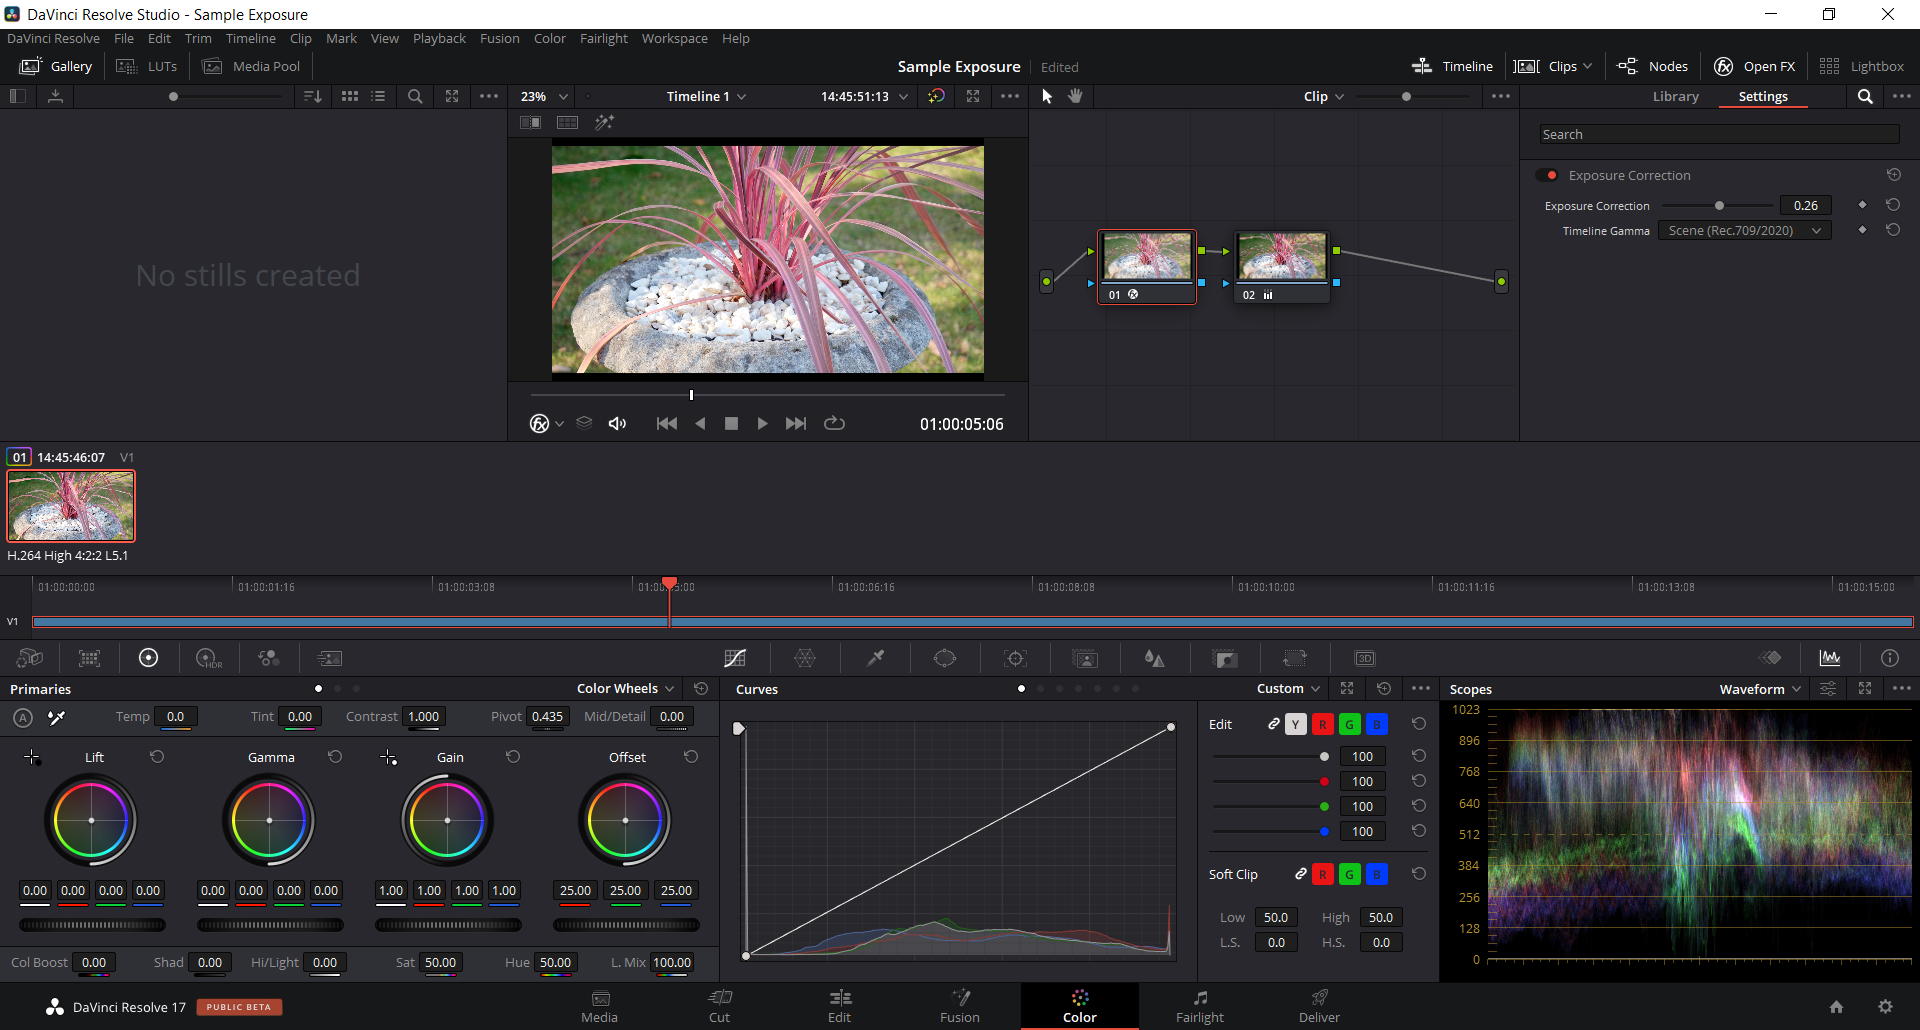The image size is (1920, 1030).
Task: Show the Scopes palette icon
Action: pos(1830,658)
